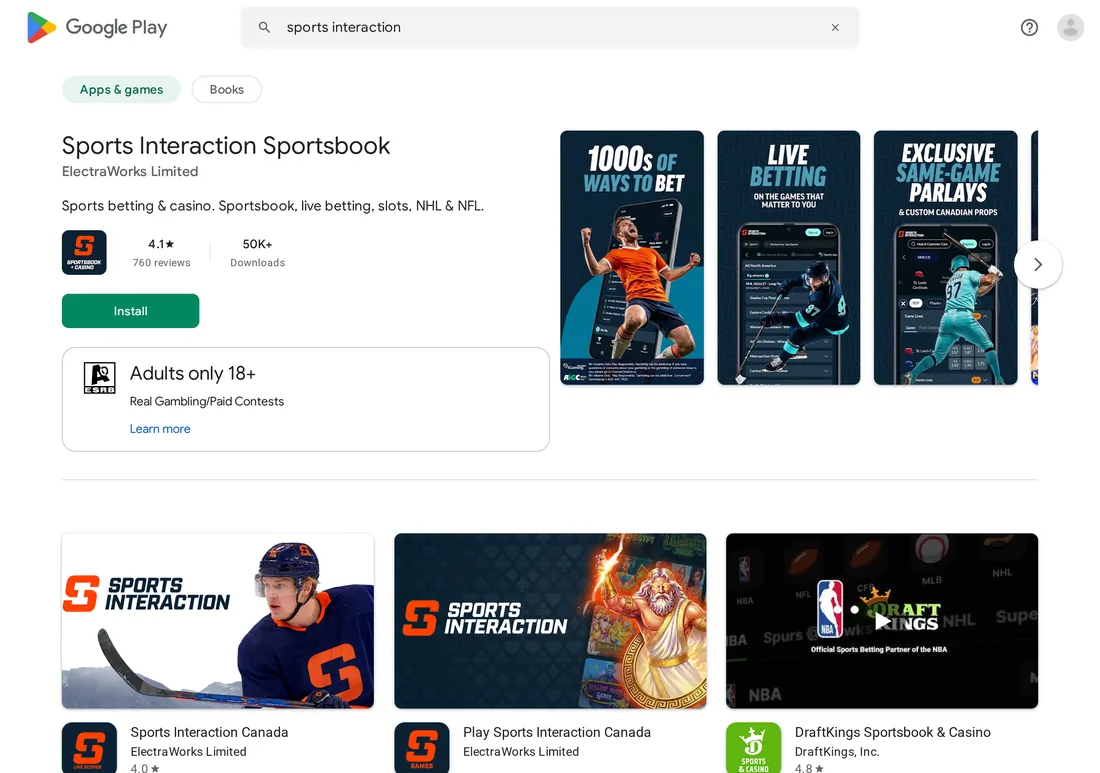Viewport: 1100px width, 773px height.
Task: Click the Adults only 18+ heading
Action: point(193,373)
